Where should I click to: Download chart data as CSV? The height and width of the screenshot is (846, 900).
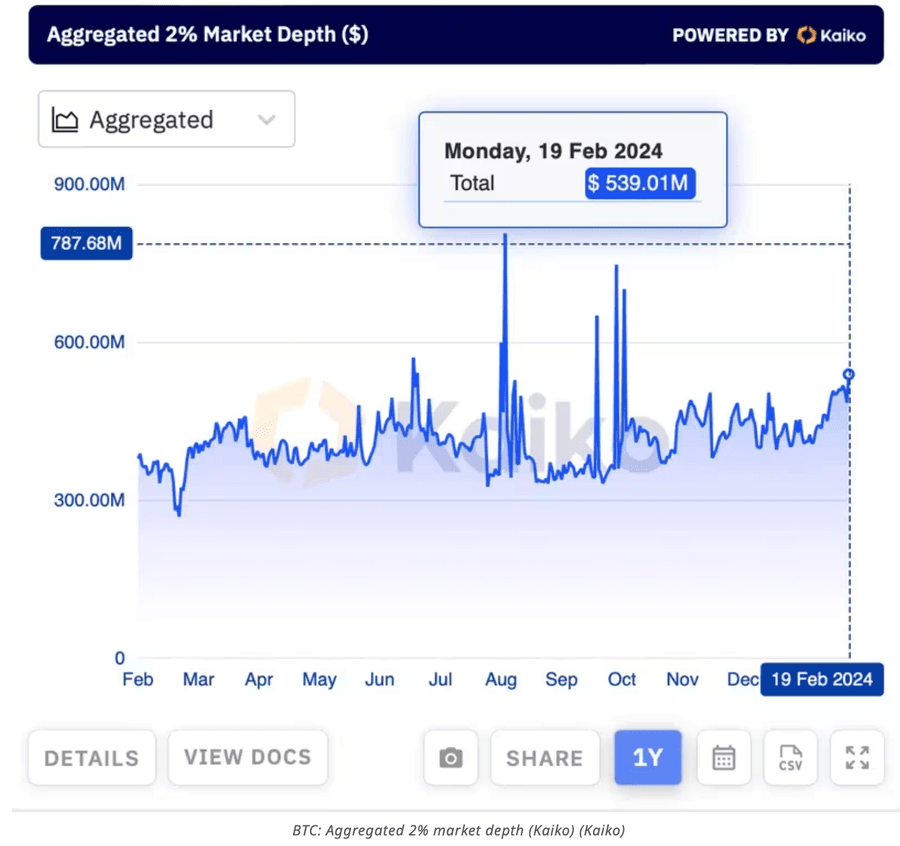click(790, 758)
